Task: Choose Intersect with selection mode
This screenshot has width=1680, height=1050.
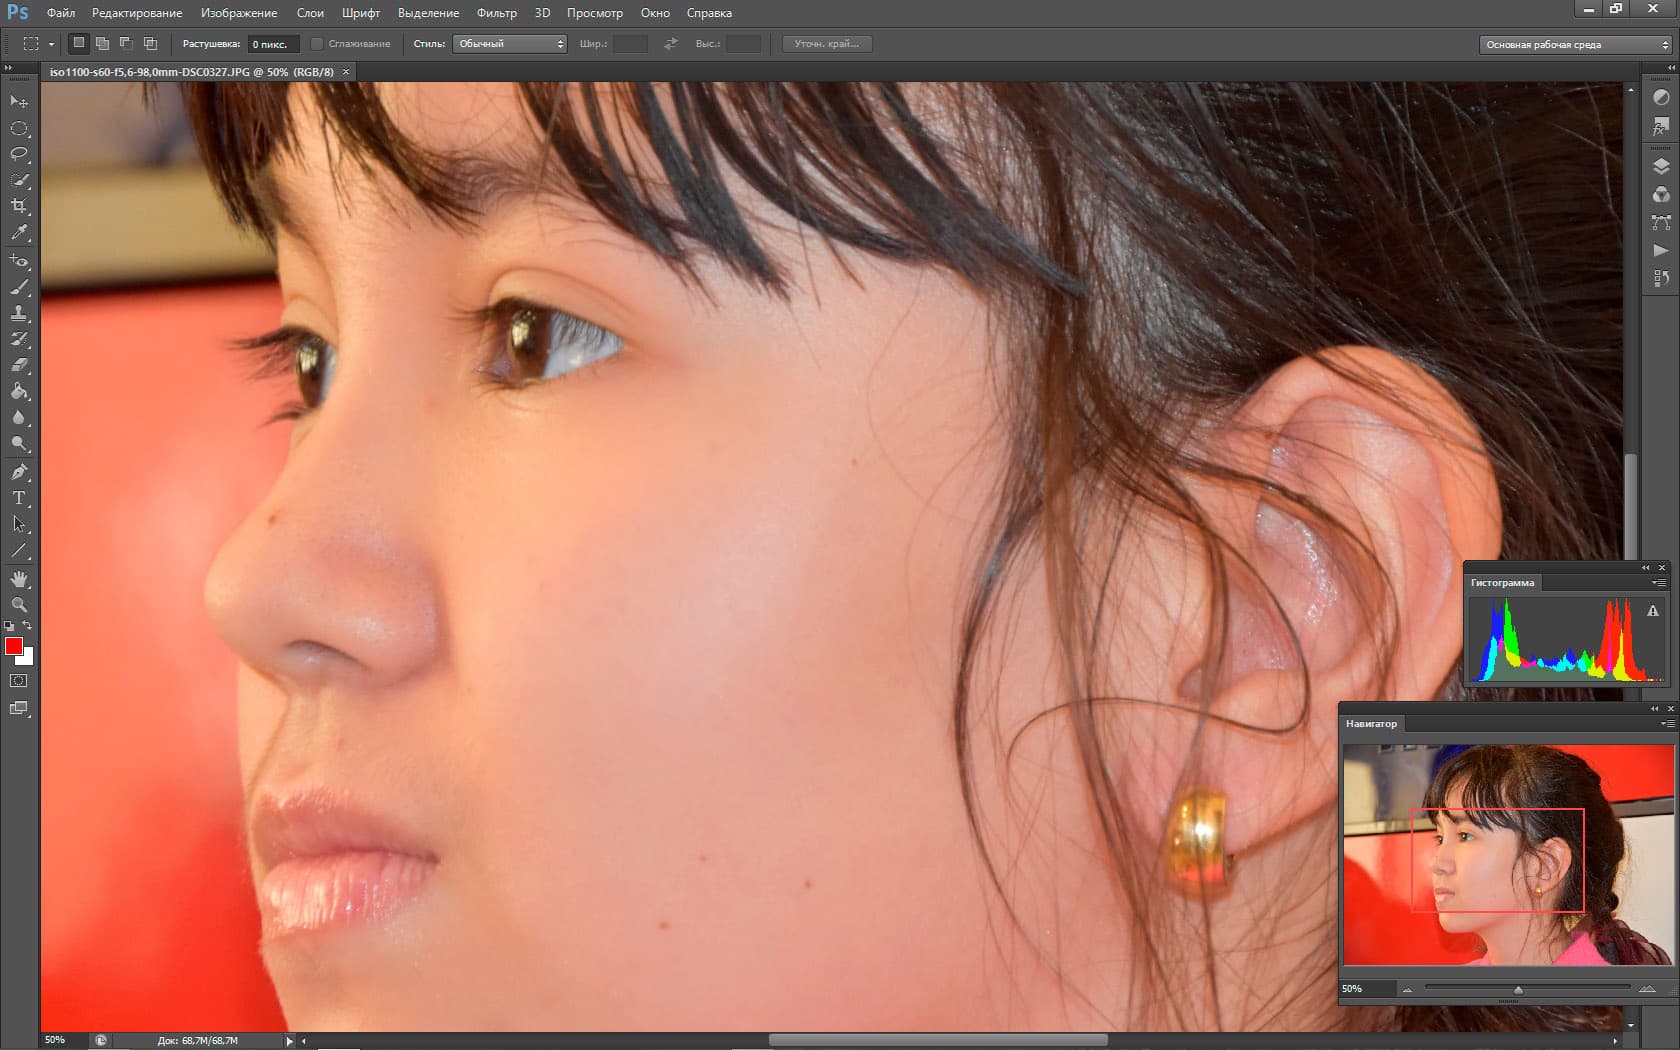Action: coord(150,44)
